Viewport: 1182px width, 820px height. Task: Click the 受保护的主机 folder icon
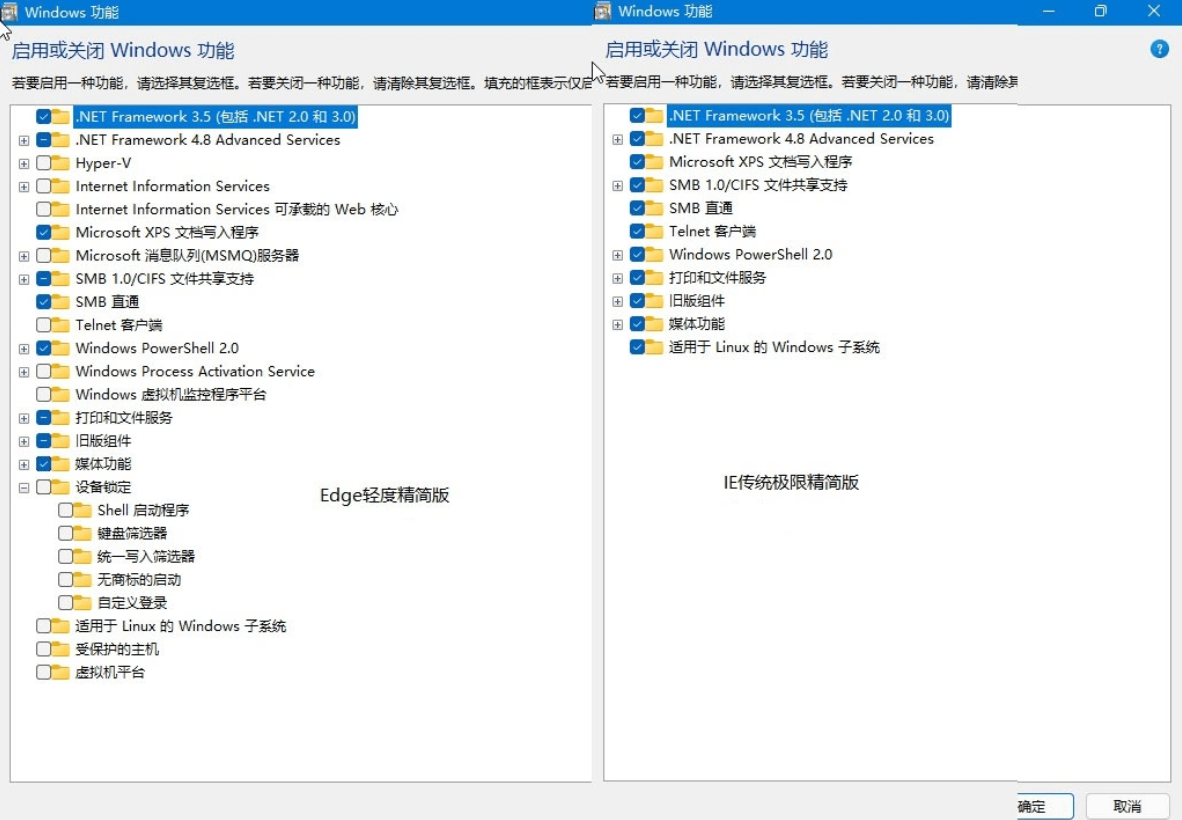point(62,649)
